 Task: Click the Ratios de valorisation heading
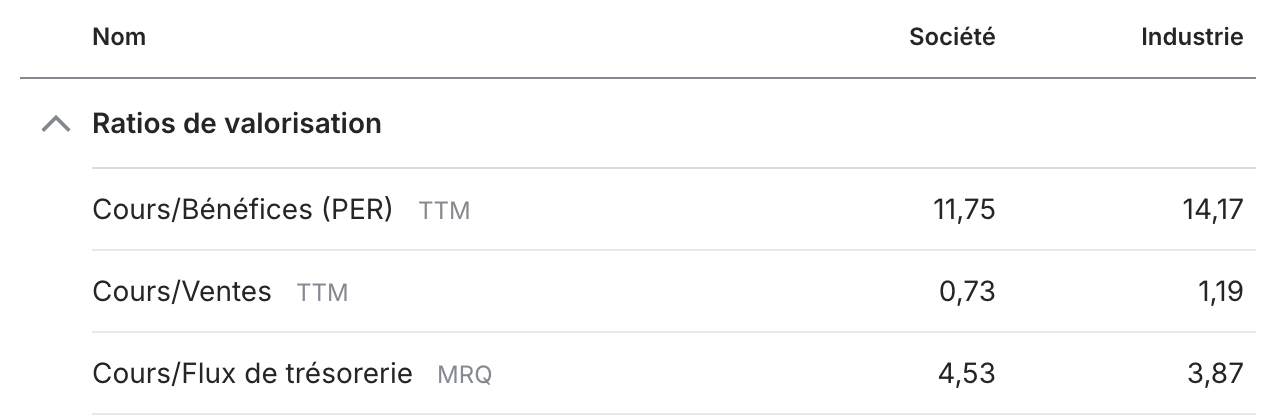pos(237,124)
